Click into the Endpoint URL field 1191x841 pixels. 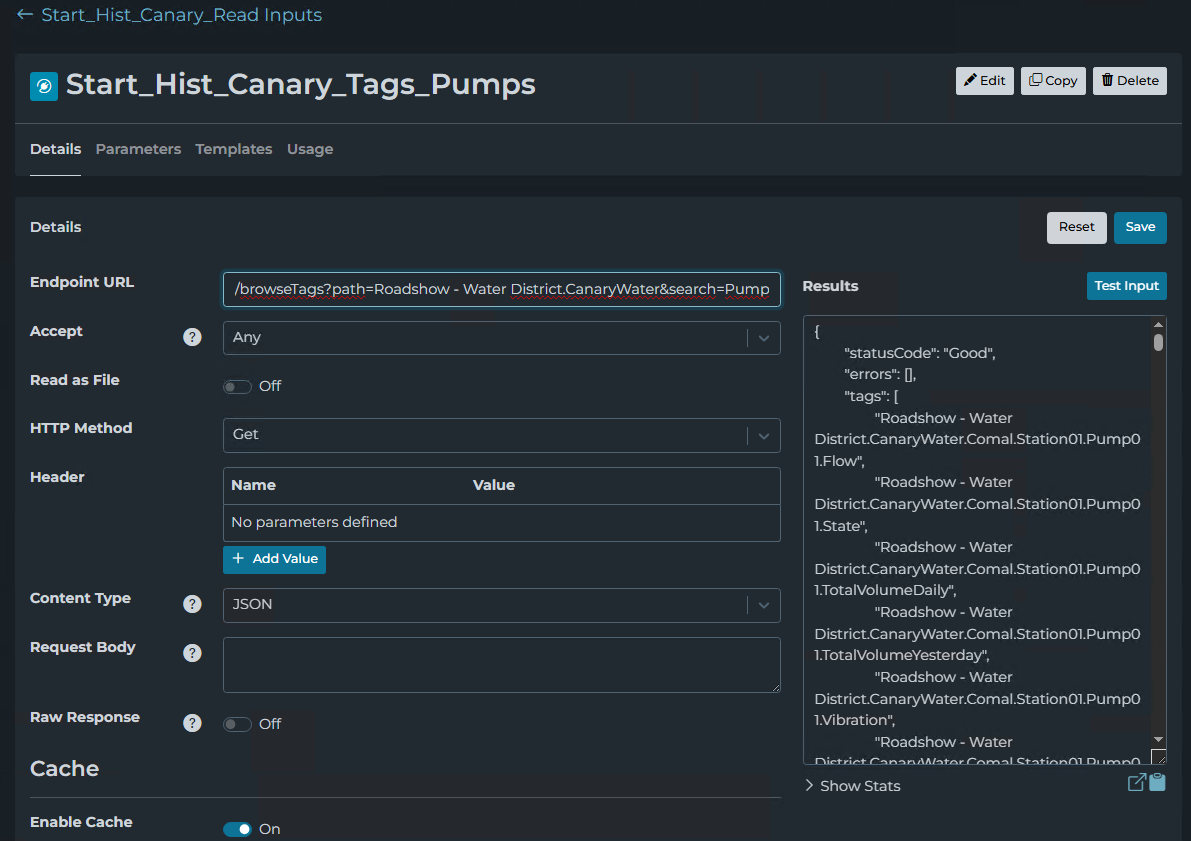[x=501, y=290]
